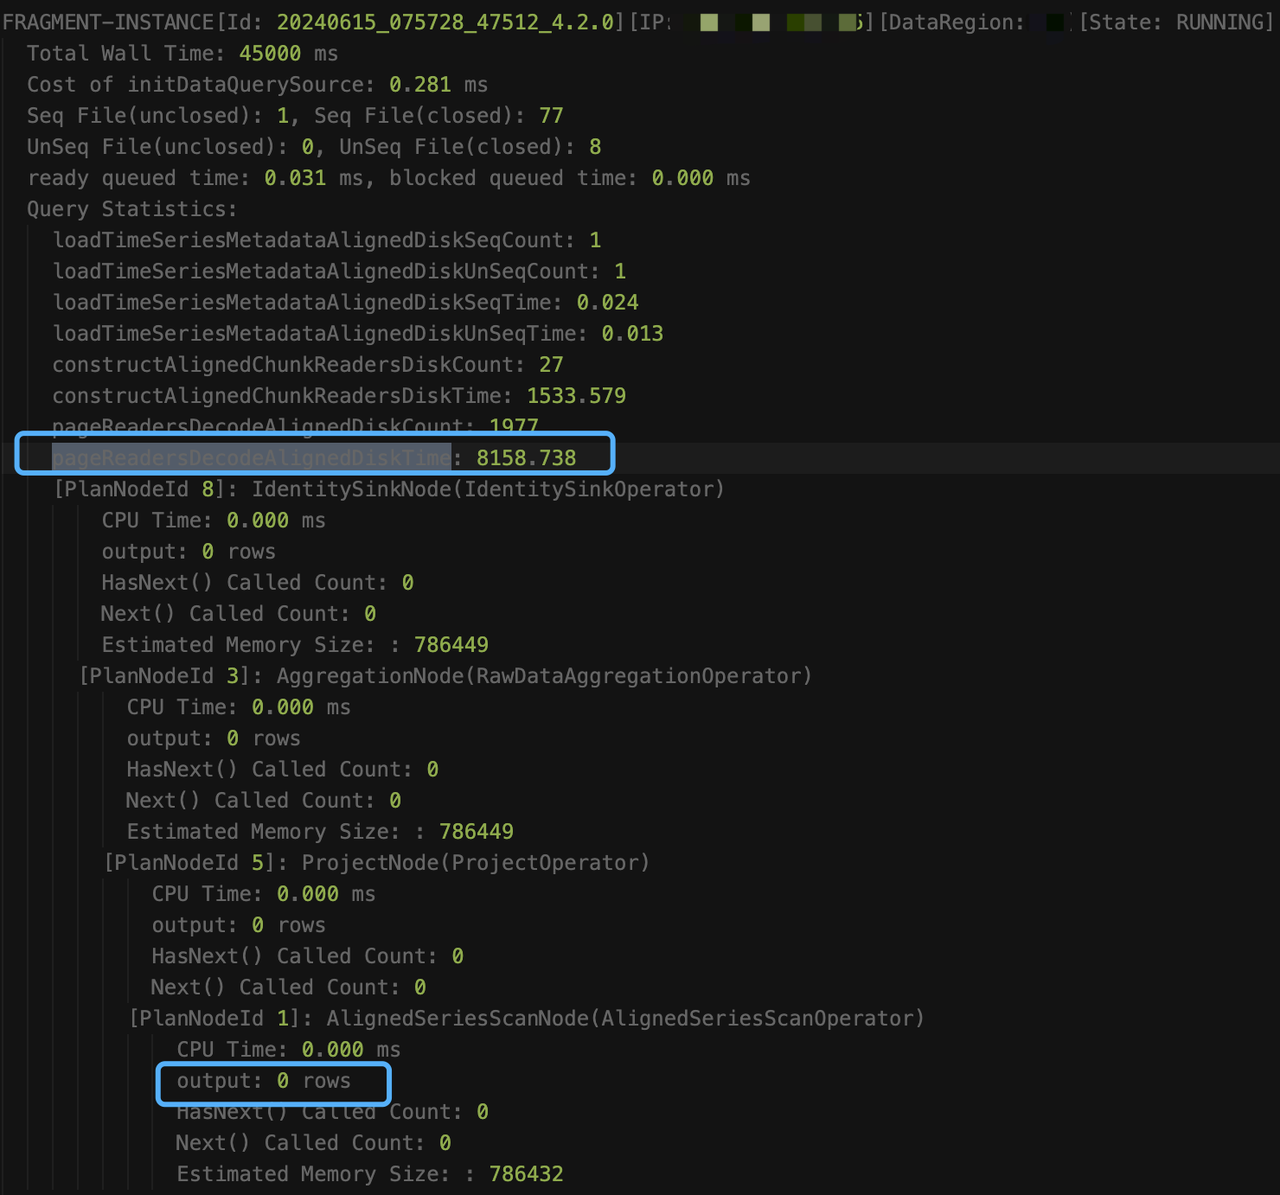Click the loadTimeSeriesMetadataAlignedDiskUnSeqCount line

pyautogui.click(x=339, y=271)
